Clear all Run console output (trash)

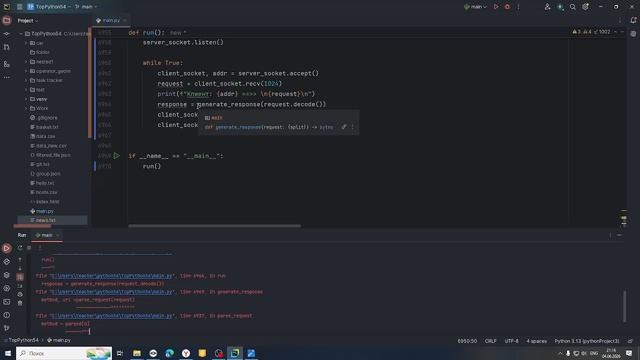pyautogui.click(x=20, y=303)
